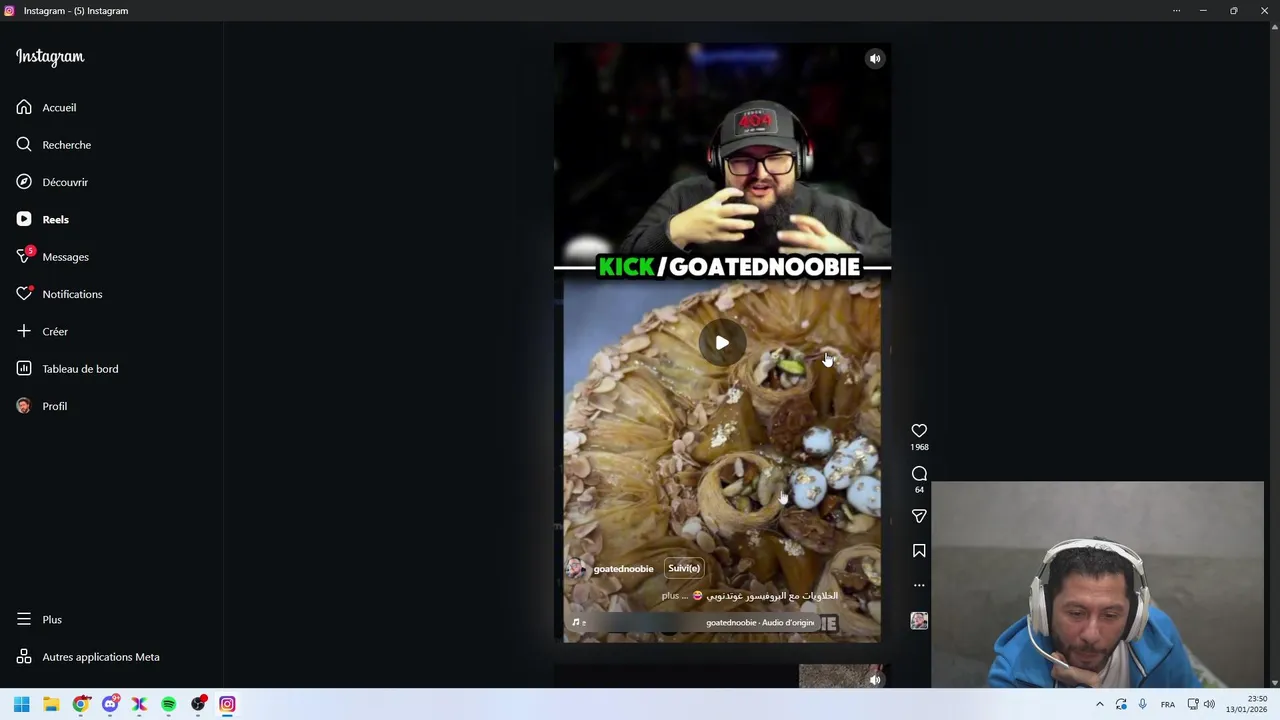This screenshot has width=1280, height=720.
Task: Click goatednoobie's avatar on the reel
Action: 577,569
